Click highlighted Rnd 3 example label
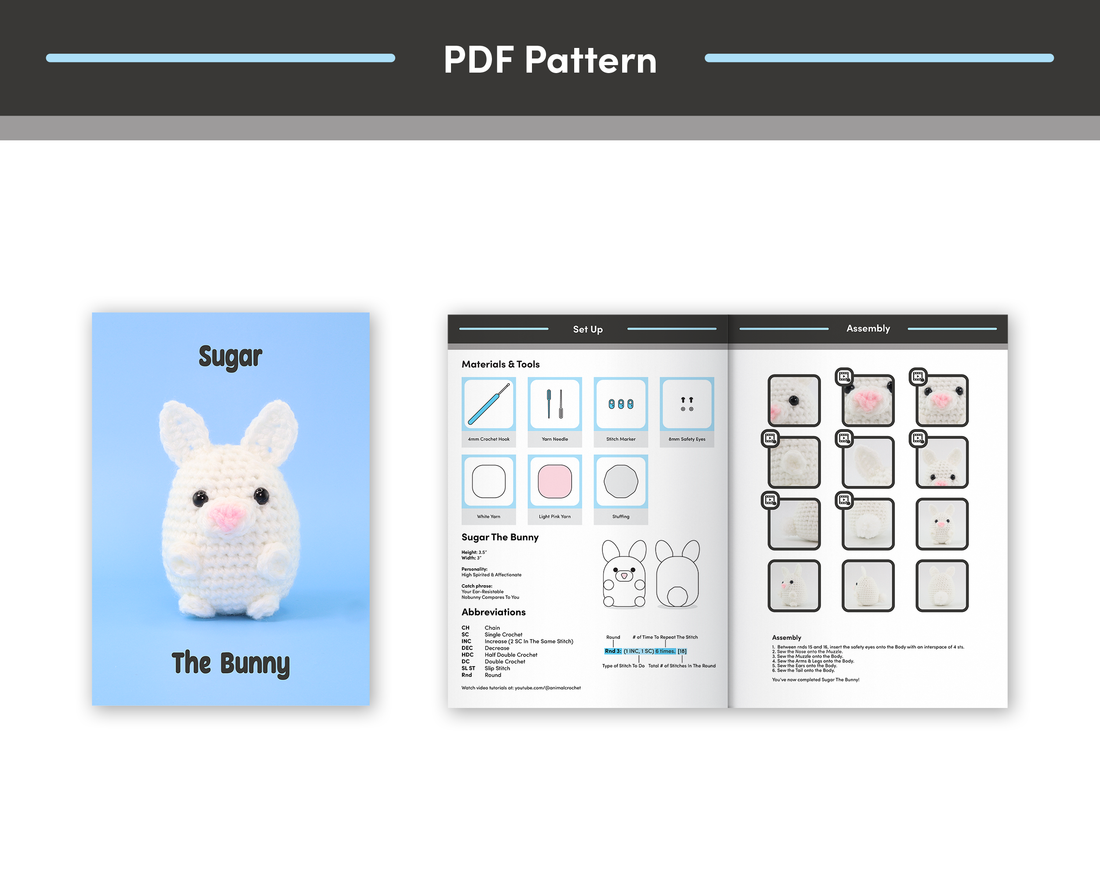 click(613, 651)
